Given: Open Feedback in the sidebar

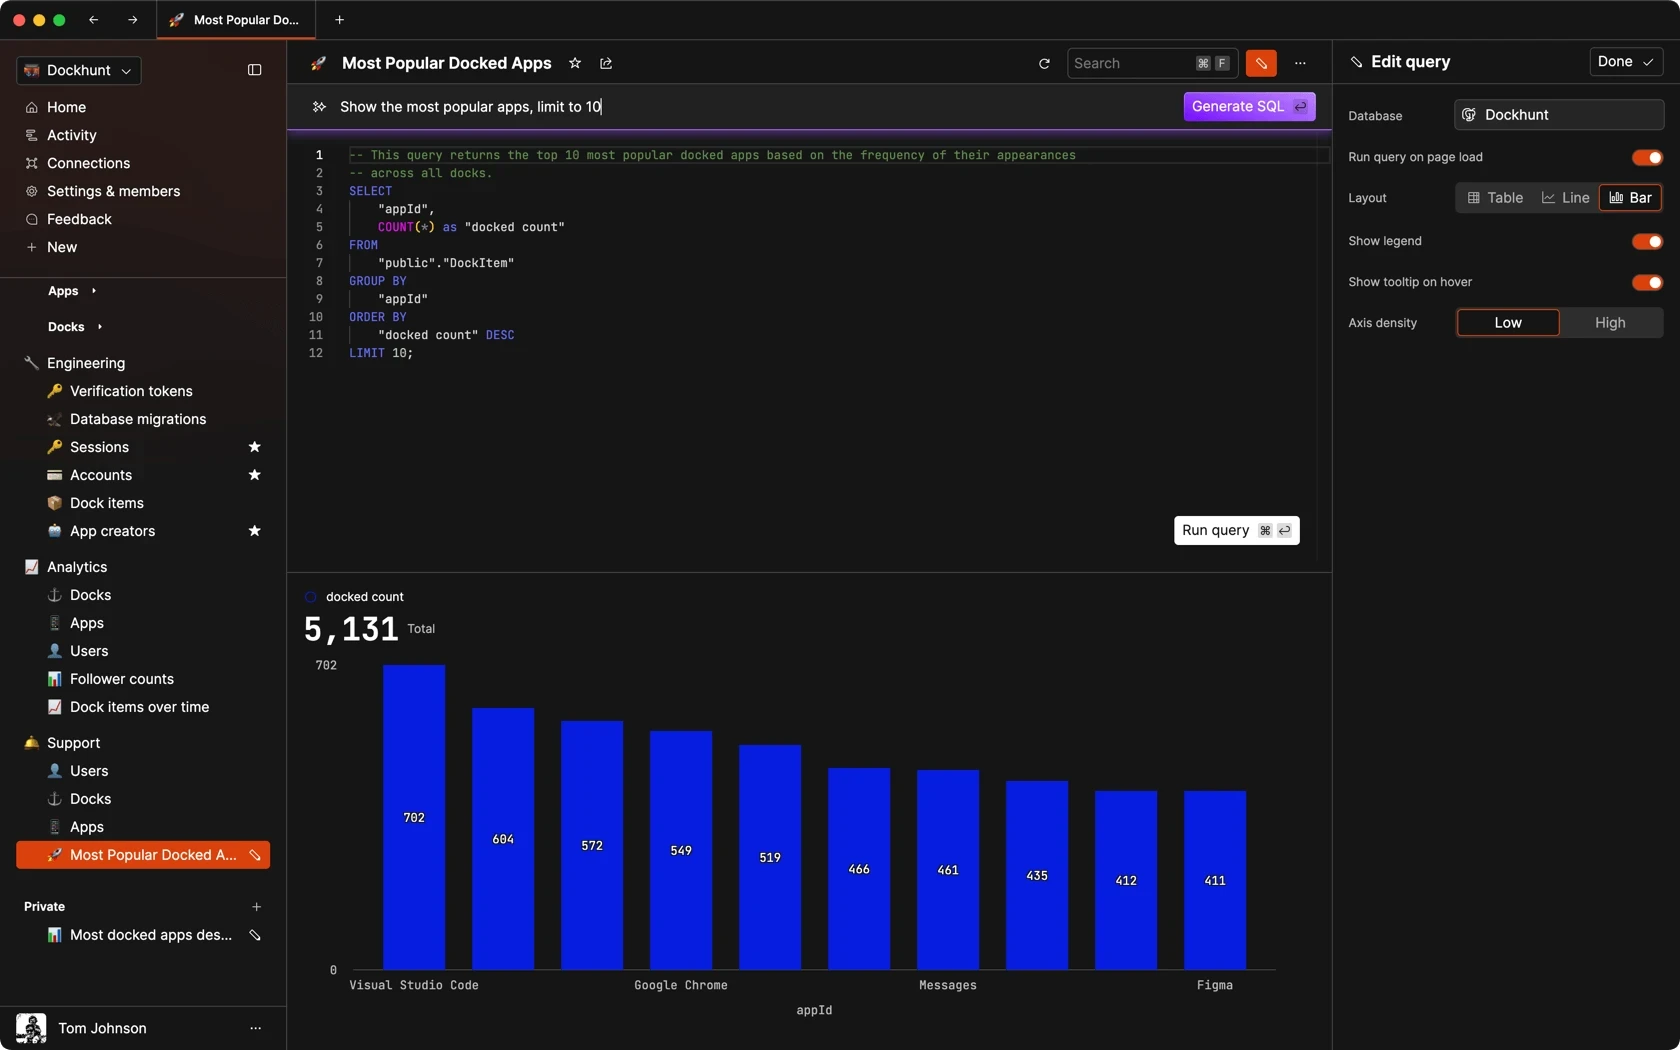Looking at the screenshot, I should pos(79,219).
